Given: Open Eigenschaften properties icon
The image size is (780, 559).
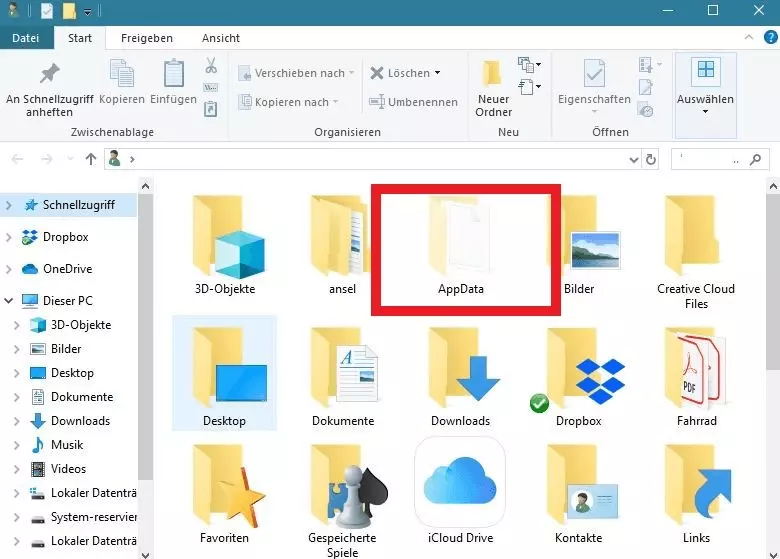Looking at the screenshot, I should pos(594,73).
